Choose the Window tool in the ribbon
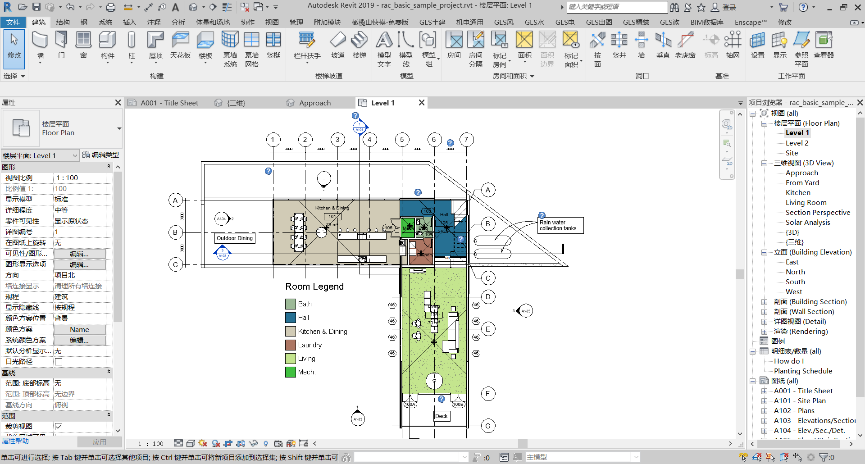Viewport: 865px width, 464px height. pos(82,42)
